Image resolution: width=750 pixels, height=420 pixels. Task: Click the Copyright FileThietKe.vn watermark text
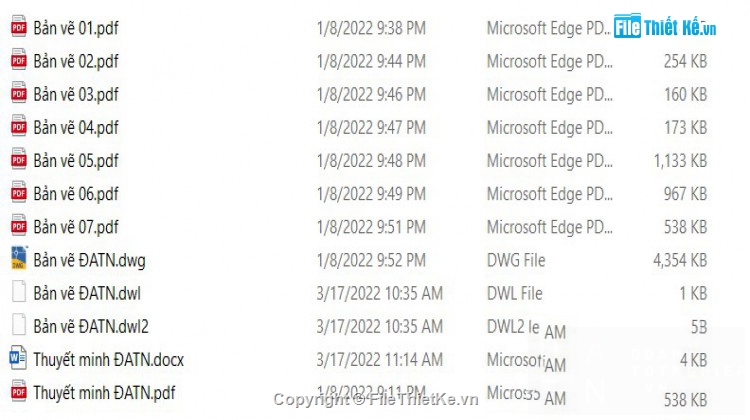(375, 399)
